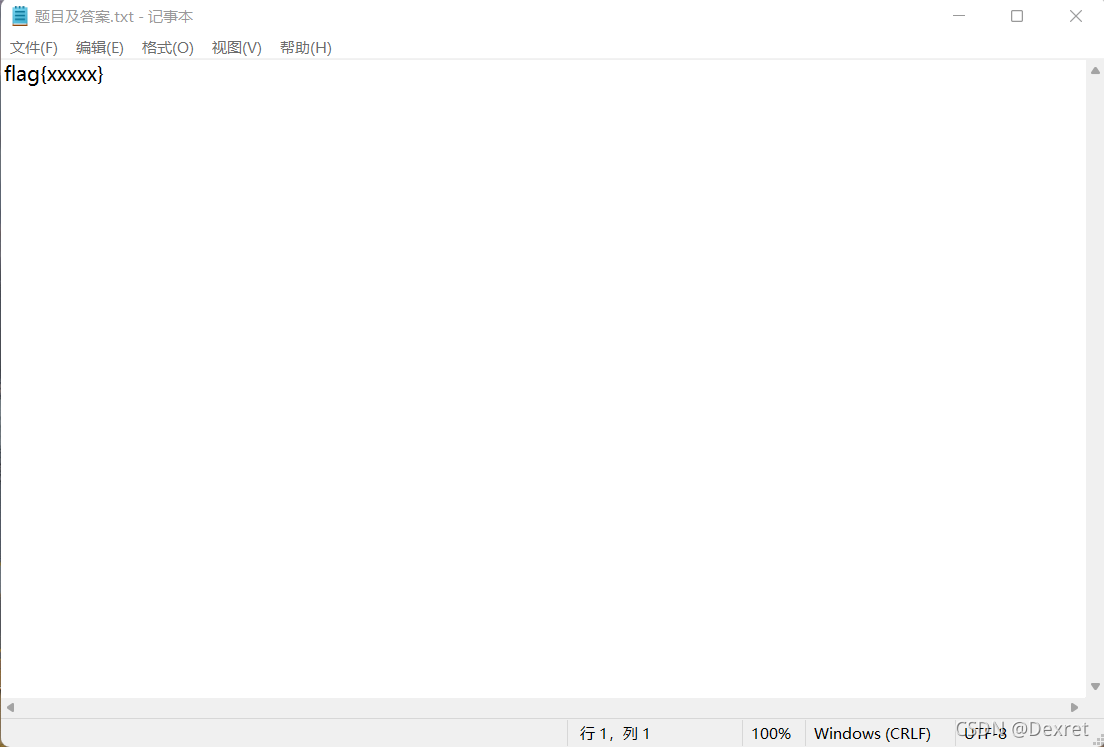The image size is (1104, 747).
Task: Open the 格式(O) menu
Action: (168, 48)
